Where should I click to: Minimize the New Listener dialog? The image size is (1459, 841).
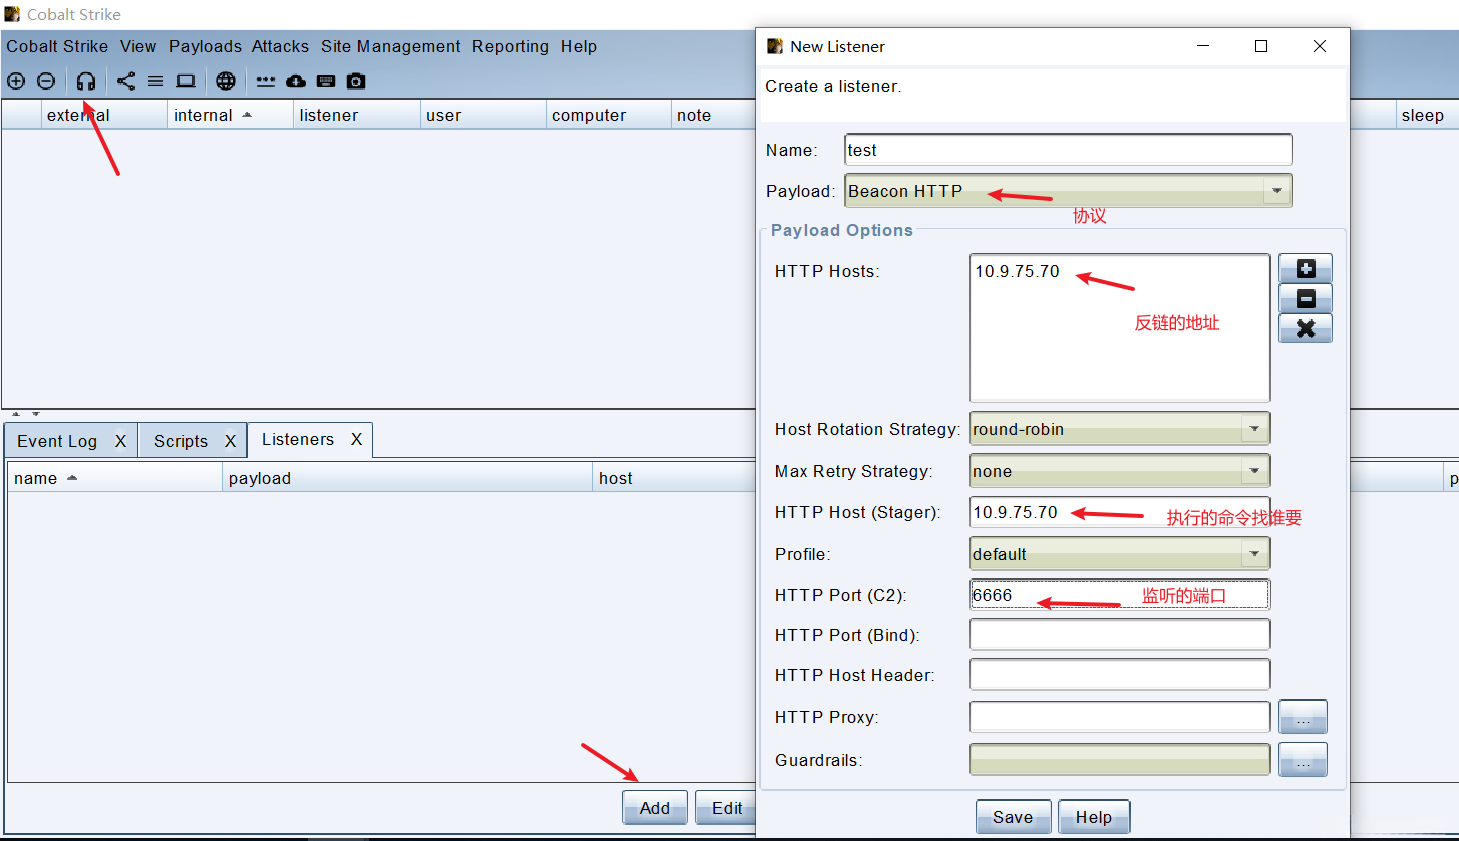click(x=1203, y=46)
